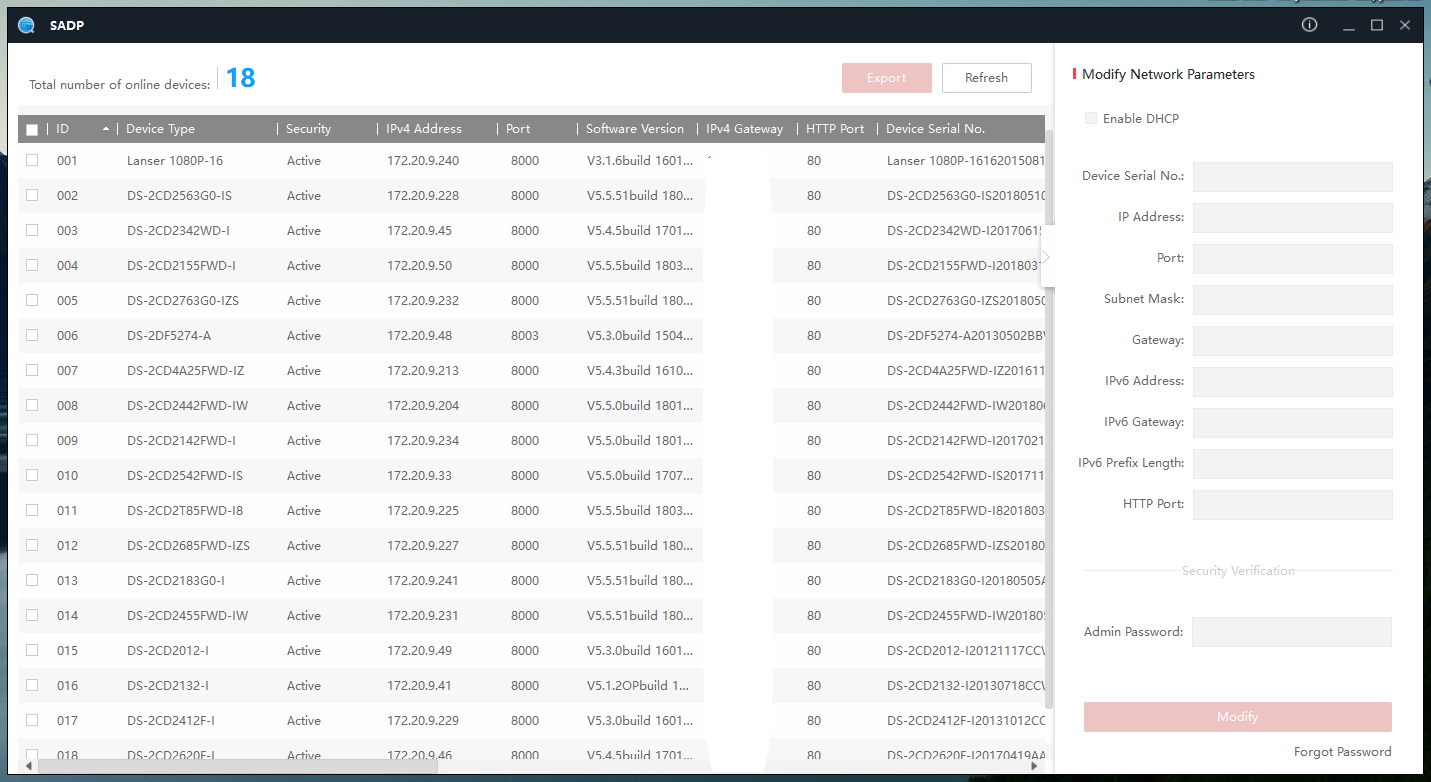Screen dimensions: 1431x782
Task: Check the box for device 001
Action: coord(32,160)
